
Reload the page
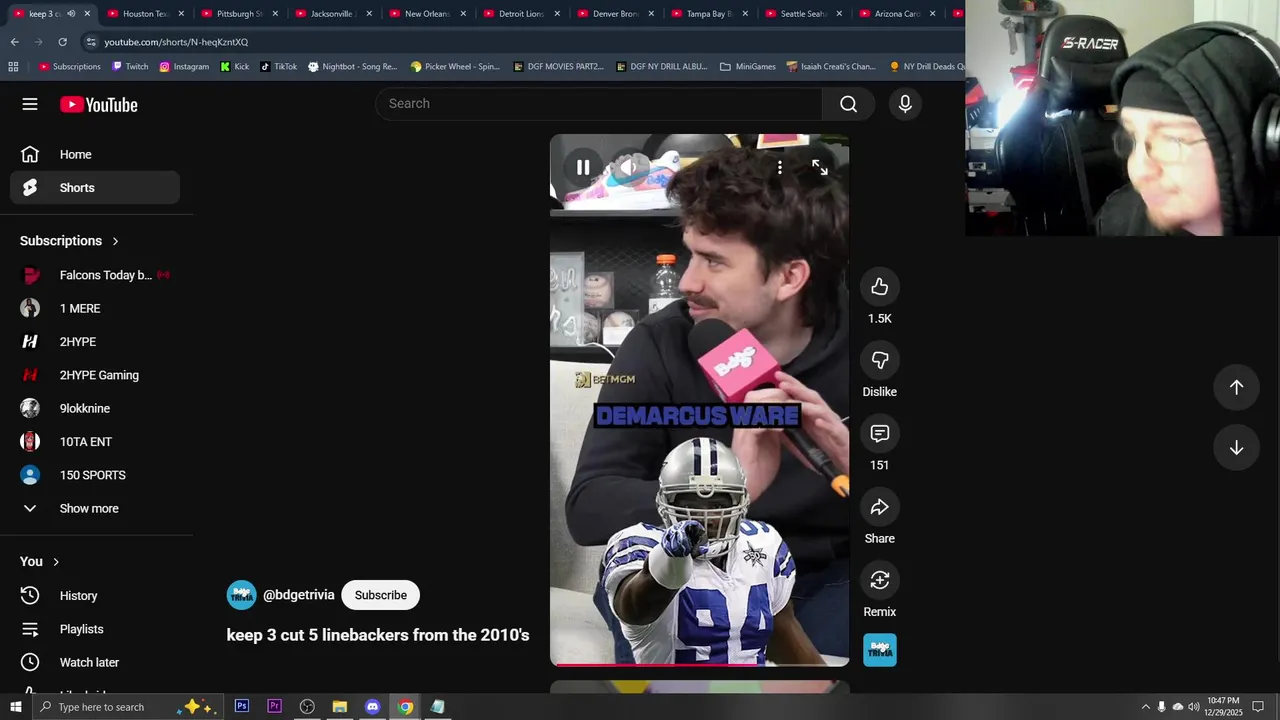click(x=62, y=42)
